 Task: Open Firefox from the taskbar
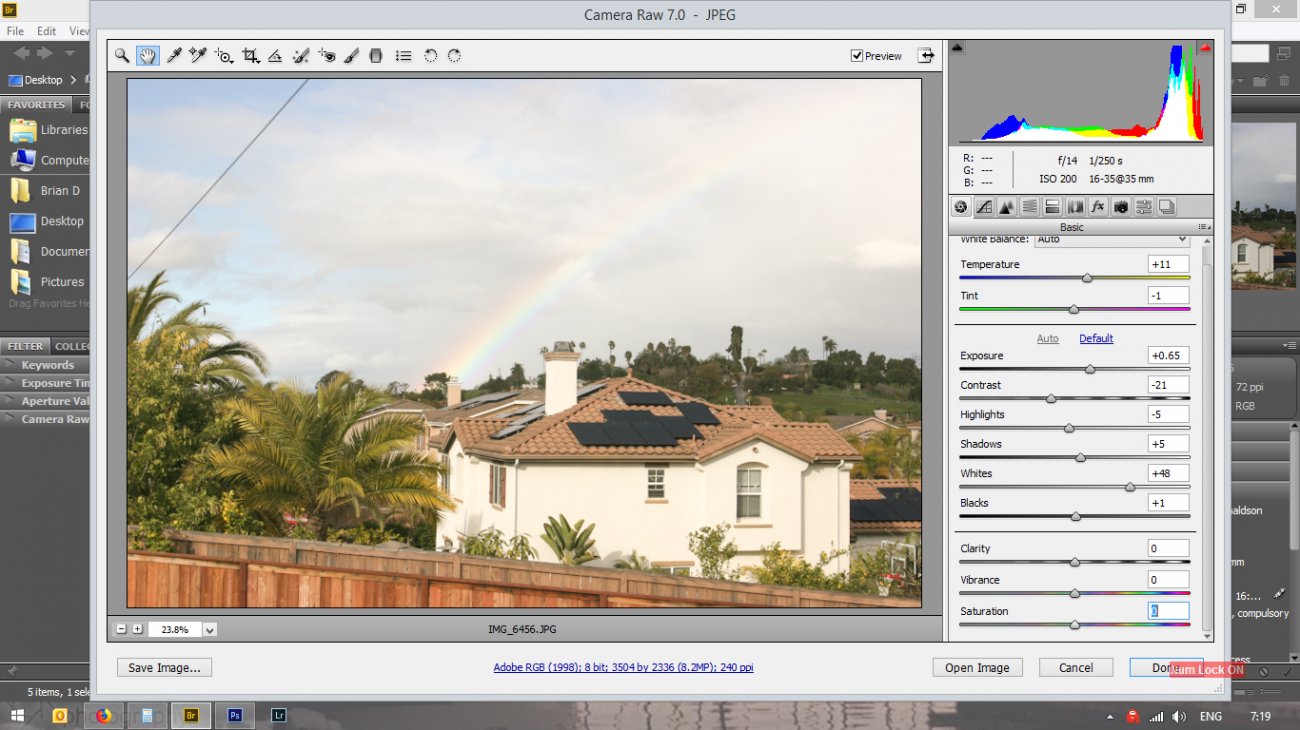[102, 715]
